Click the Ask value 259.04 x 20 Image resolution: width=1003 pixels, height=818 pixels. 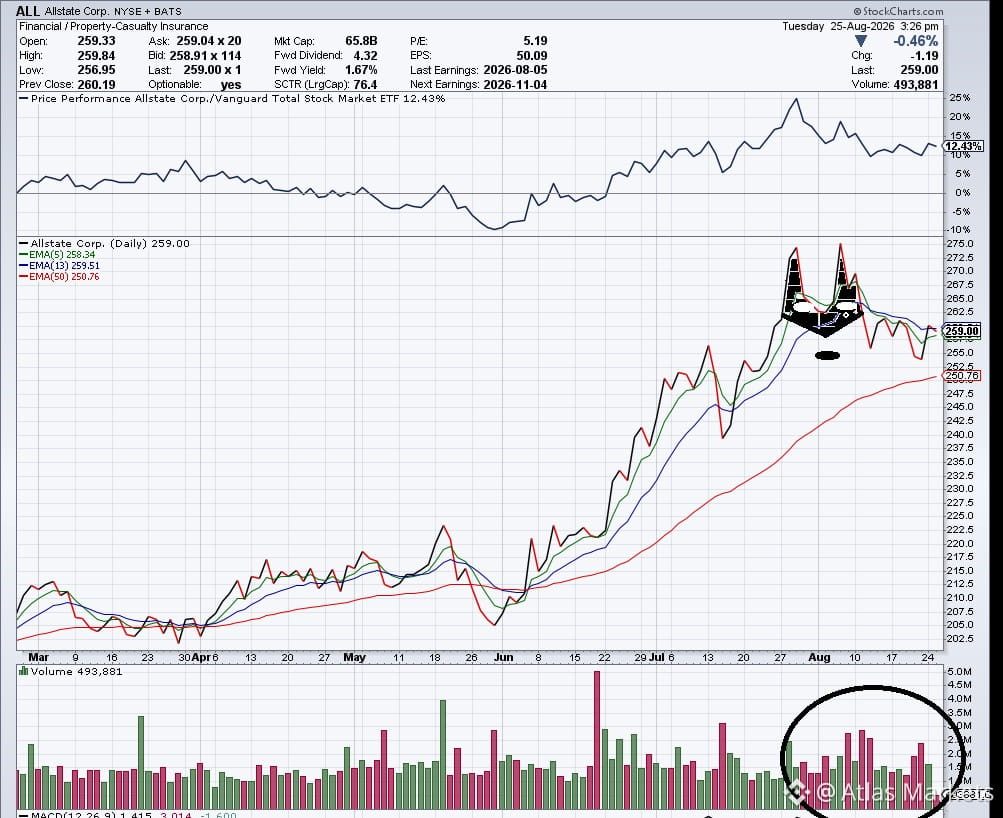[209, 41]
